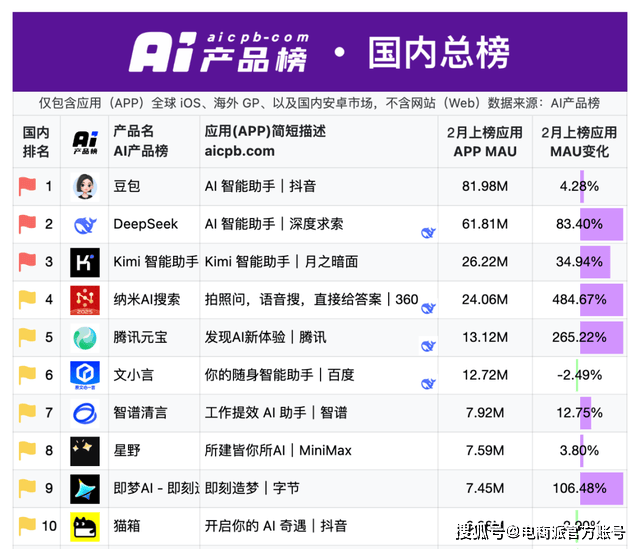Click the large Ai 产品榜 banner logo

[218, 52]
